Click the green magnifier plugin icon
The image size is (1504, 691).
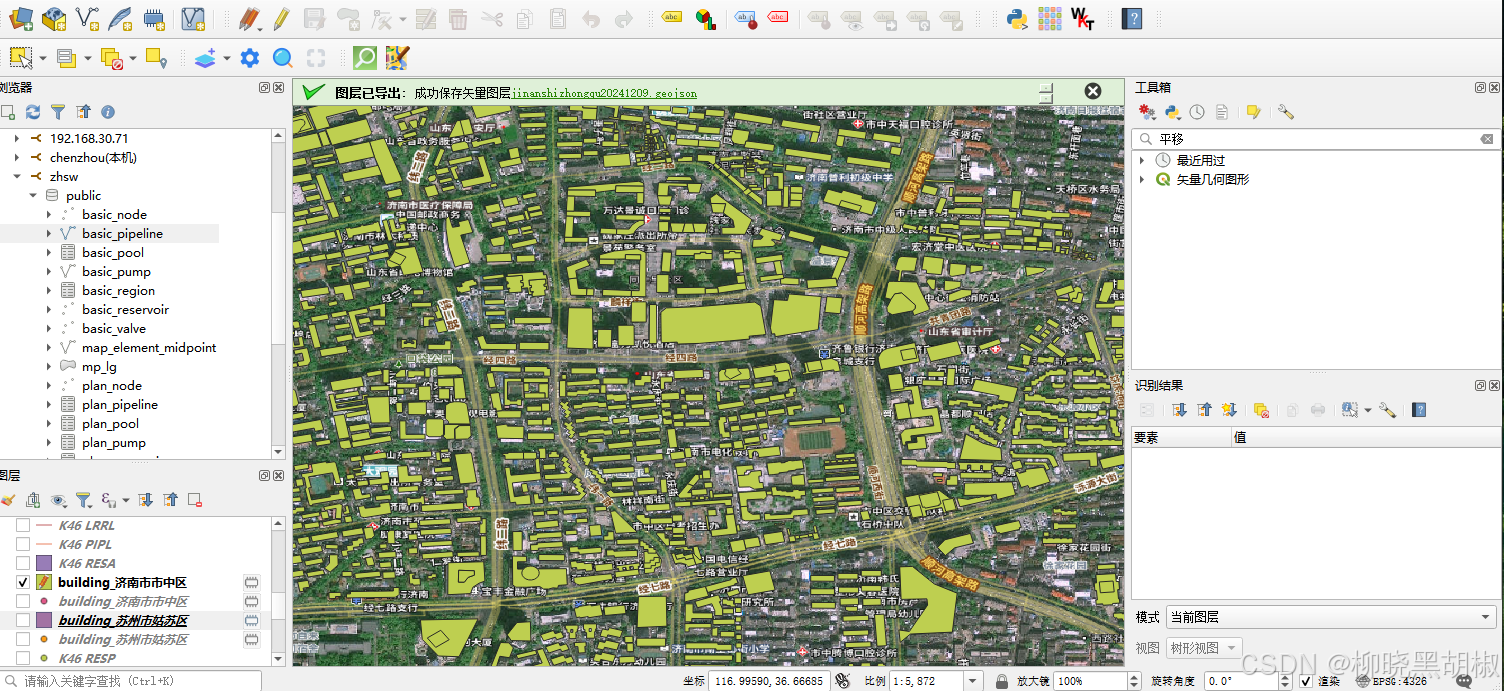click(365, 58)
